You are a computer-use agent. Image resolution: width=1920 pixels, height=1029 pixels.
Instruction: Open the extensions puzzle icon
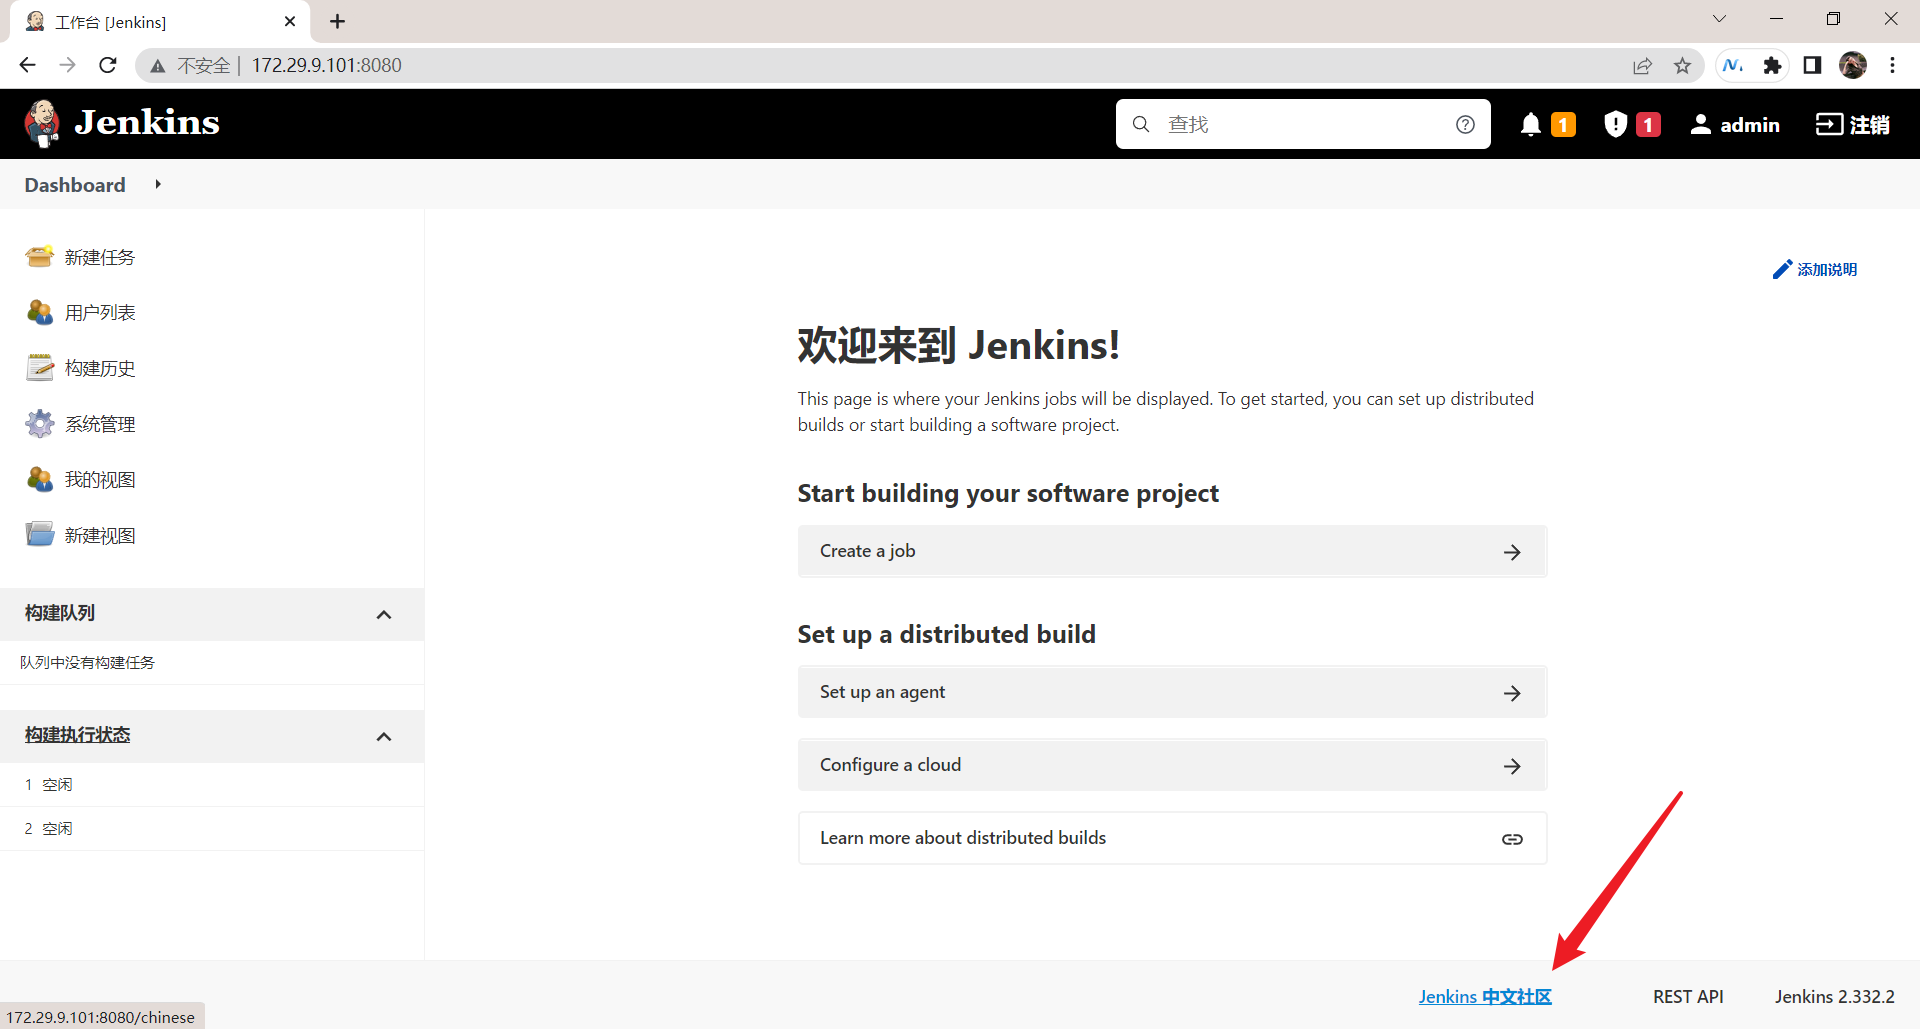(x=1773, y=65)
